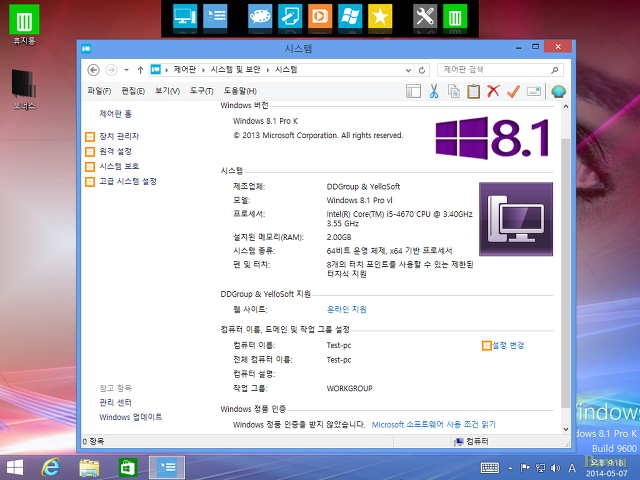Open Internet Explorer from taskbar
The height and width of the screenshot is (480, 640).
tap(51, 467)
